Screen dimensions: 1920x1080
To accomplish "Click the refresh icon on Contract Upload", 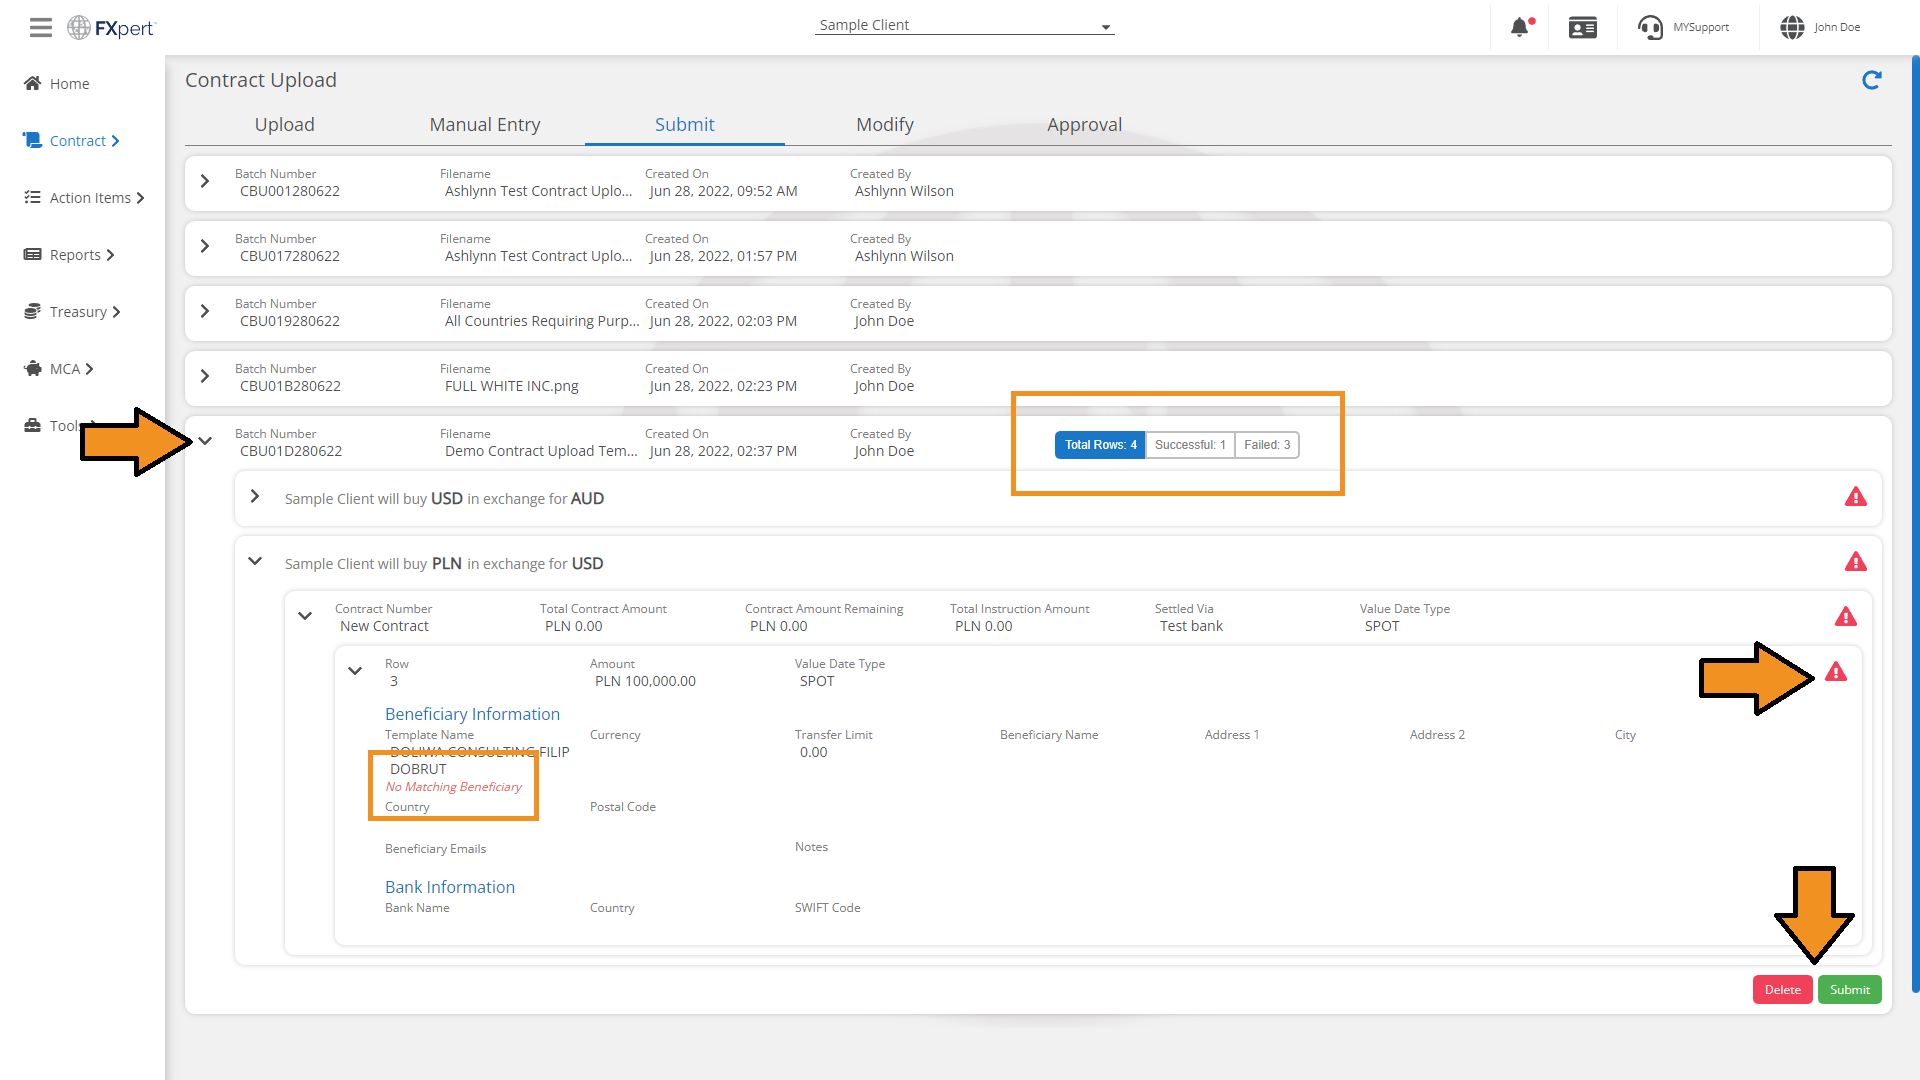I will [x=1871, y=80].
